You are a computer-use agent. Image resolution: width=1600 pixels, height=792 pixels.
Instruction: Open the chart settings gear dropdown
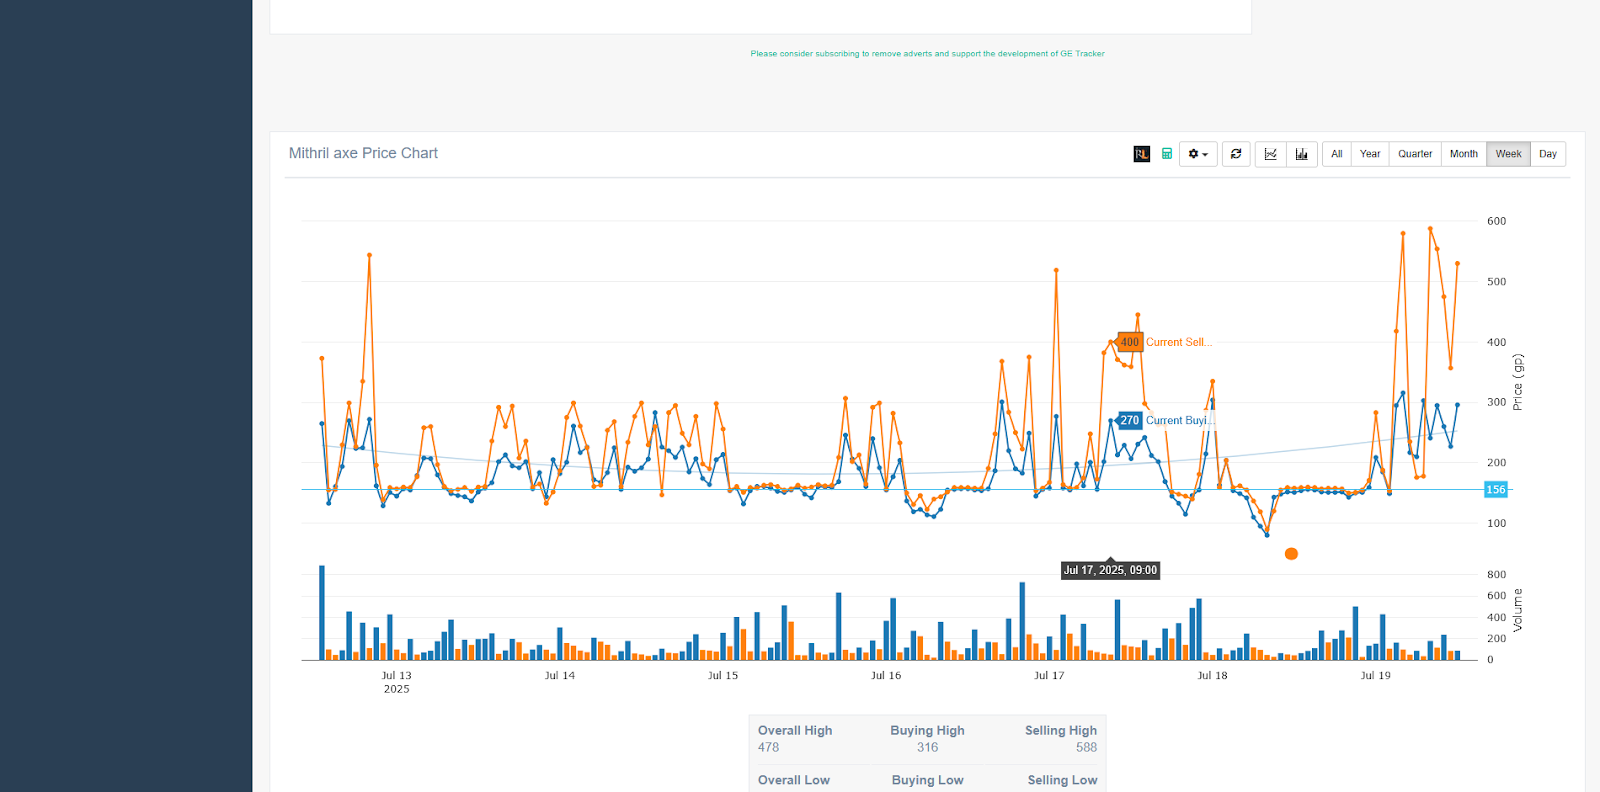[1197, 154]
